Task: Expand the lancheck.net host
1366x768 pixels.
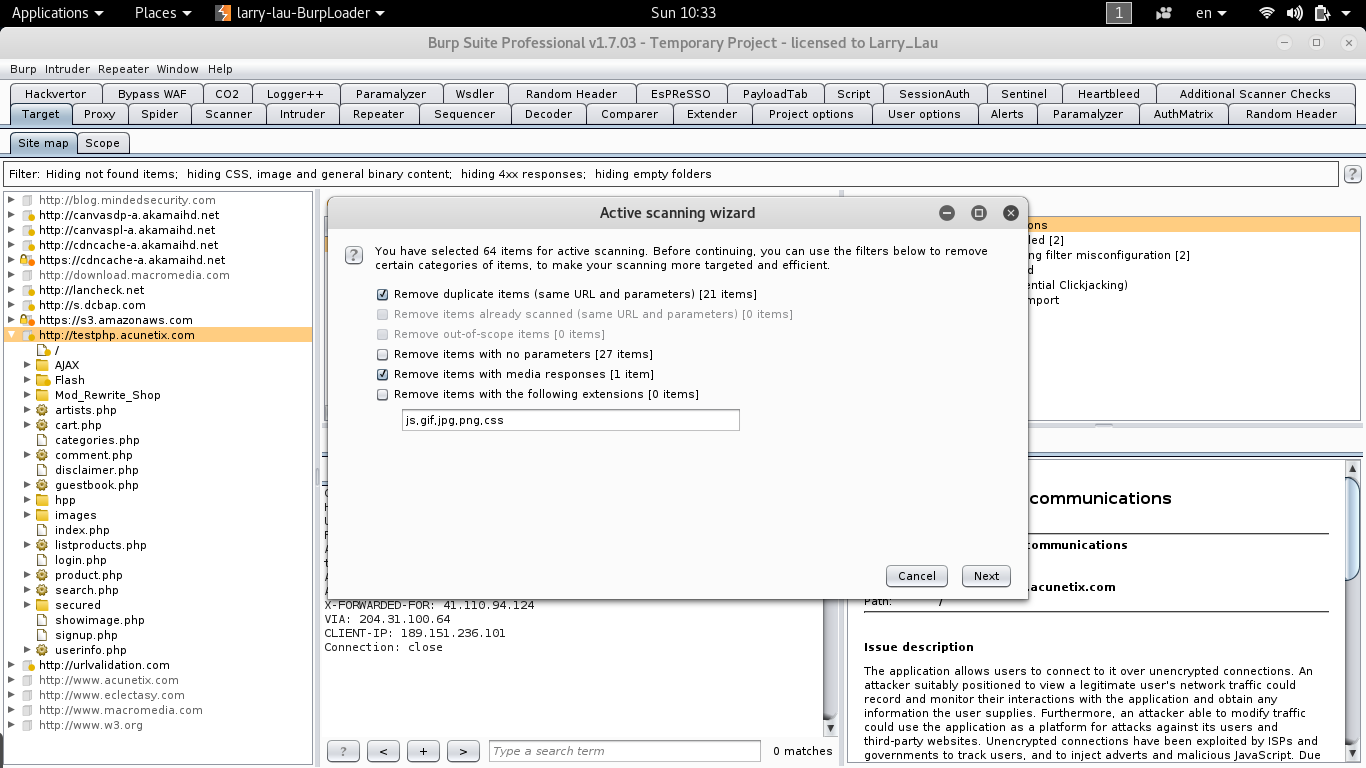Action: 12,290
